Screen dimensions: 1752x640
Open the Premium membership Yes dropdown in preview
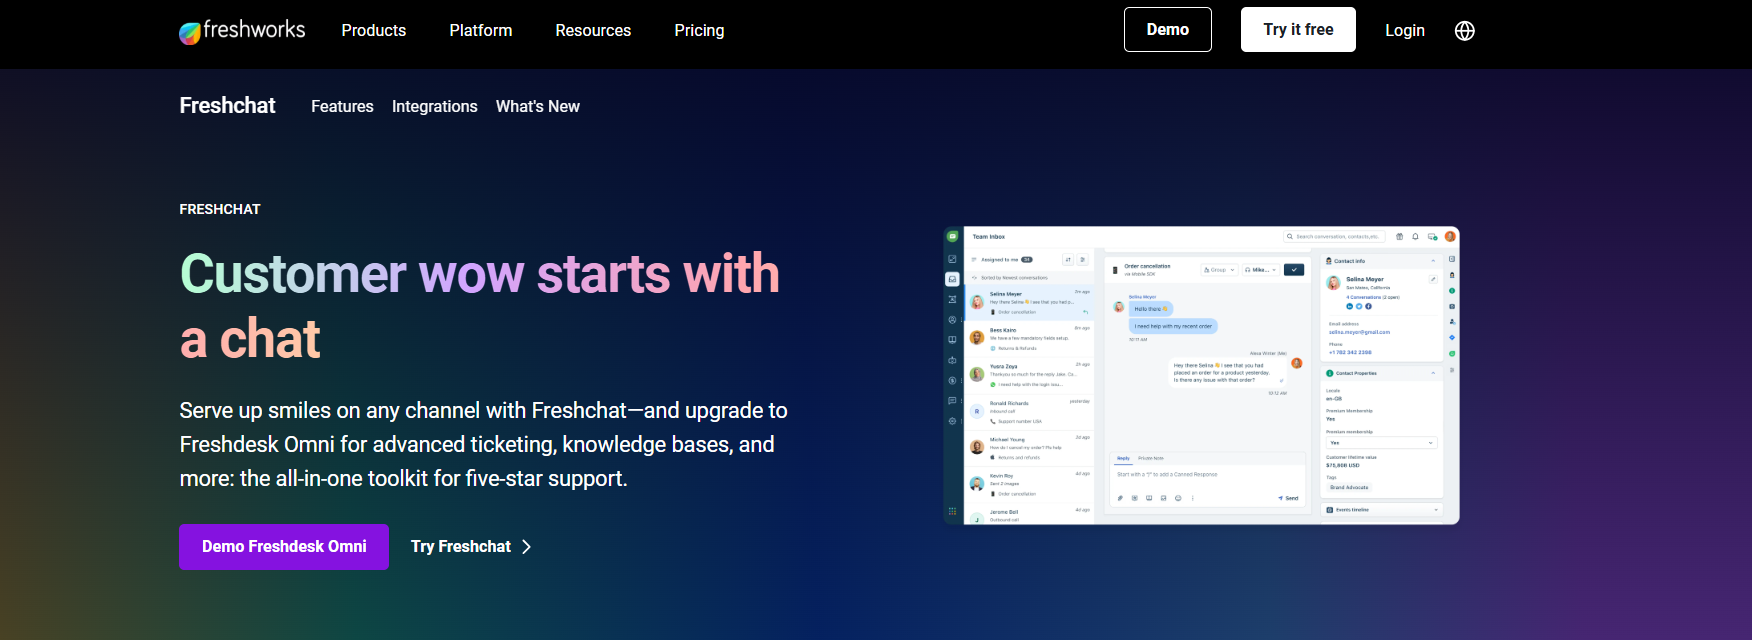(1381, 443)
